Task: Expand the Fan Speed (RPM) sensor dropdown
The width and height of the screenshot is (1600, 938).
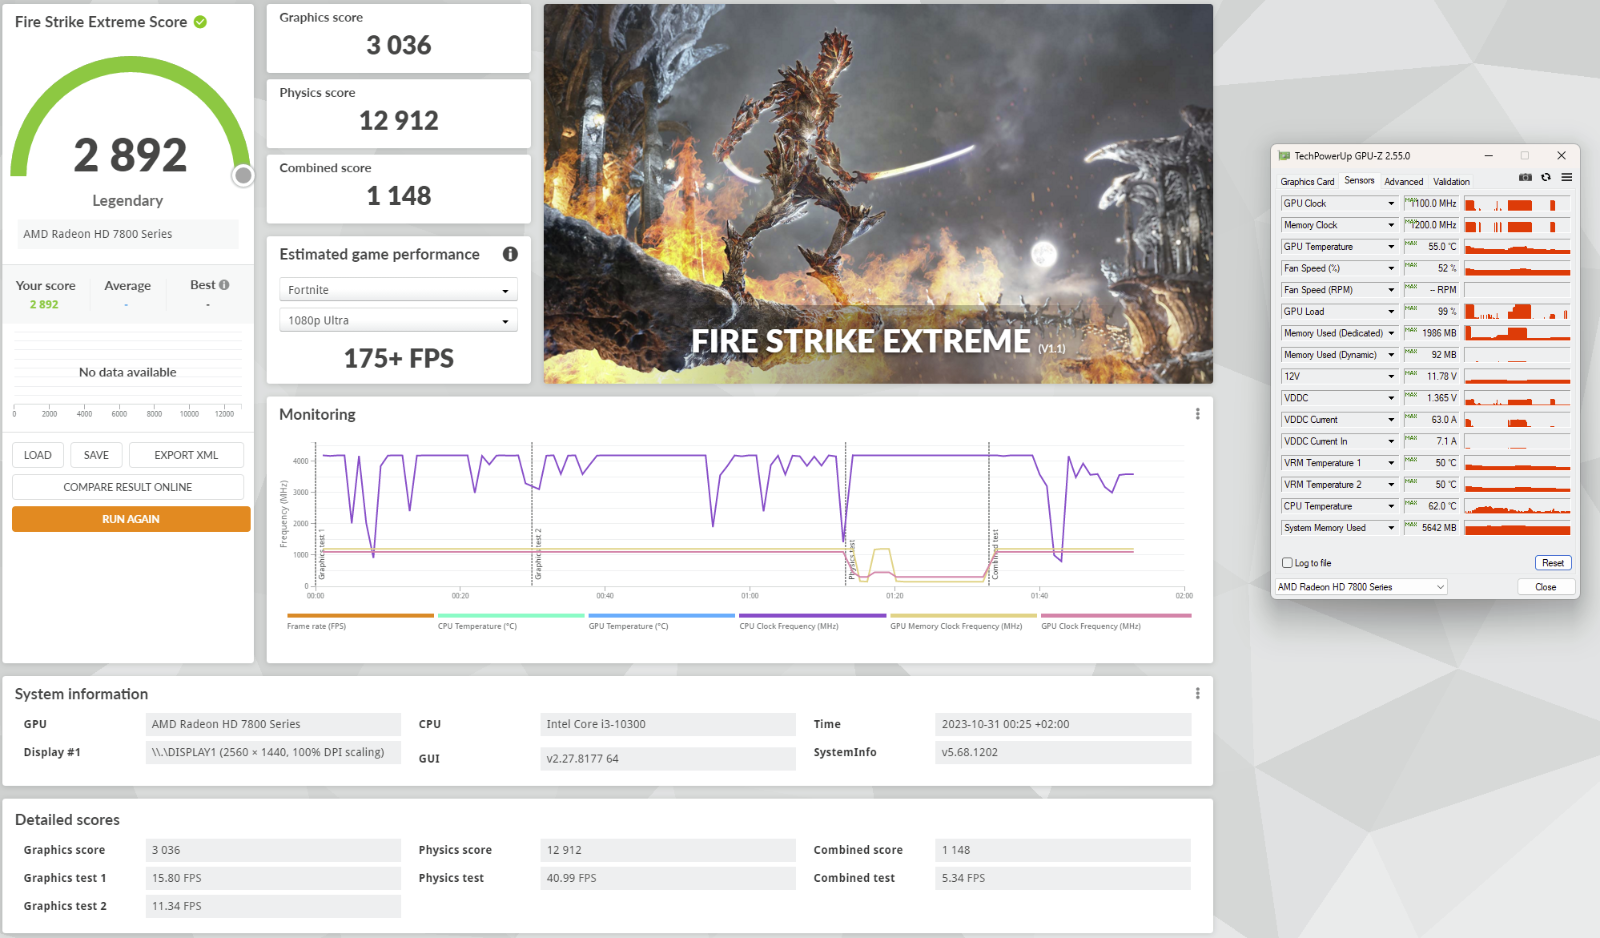Action: tap(1390, 290)
